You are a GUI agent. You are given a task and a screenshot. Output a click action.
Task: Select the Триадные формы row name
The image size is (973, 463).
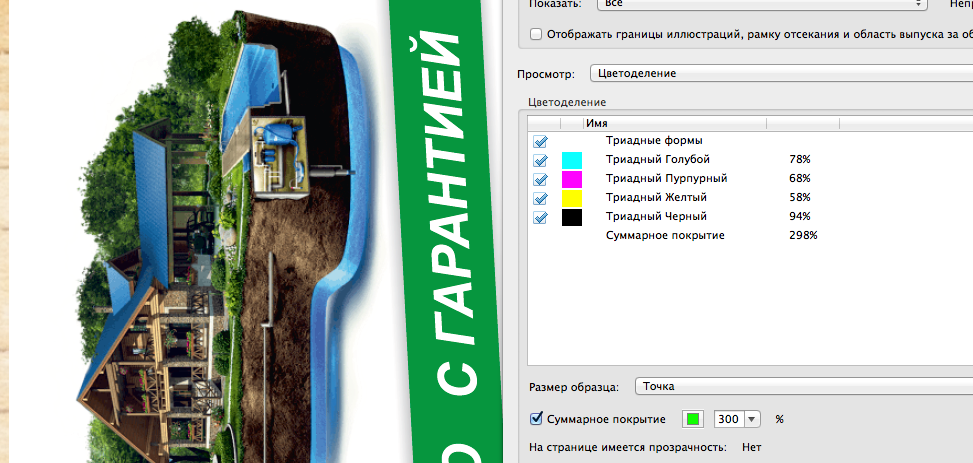pos(654,141)
